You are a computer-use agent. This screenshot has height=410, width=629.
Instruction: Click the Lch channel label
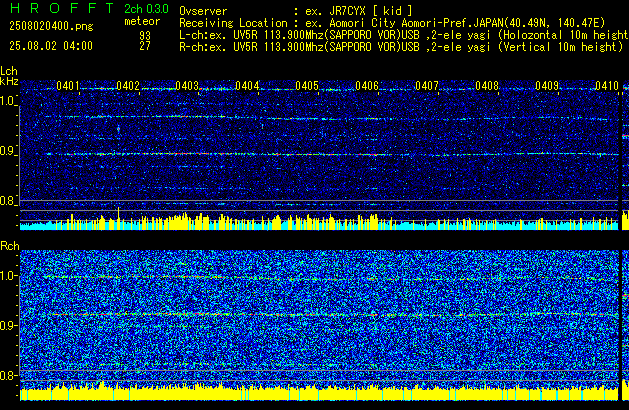pyautogui.click(x=9, y=71)
